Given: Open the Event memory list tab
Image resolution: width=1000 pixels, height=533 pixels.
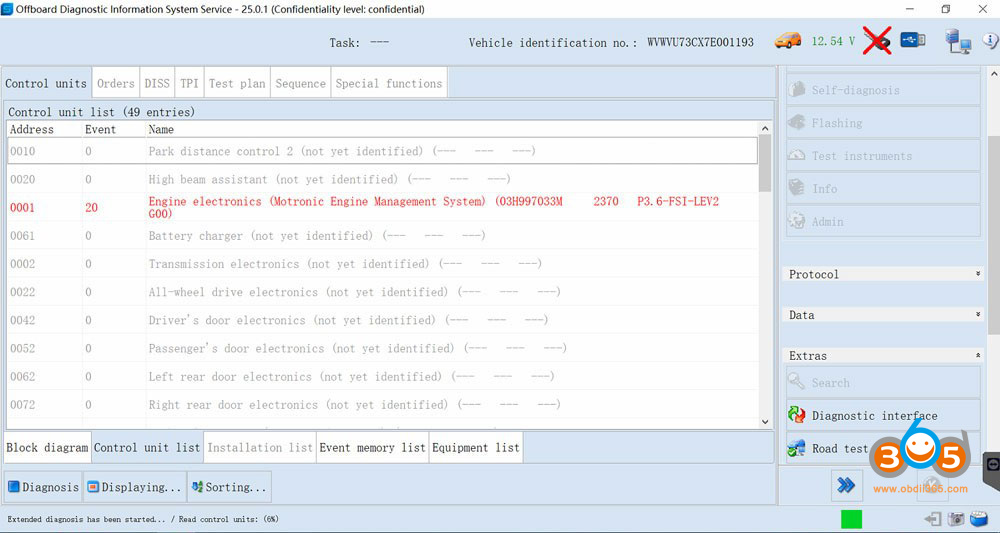Looking at the screenshot, I should tap(372, 447).
